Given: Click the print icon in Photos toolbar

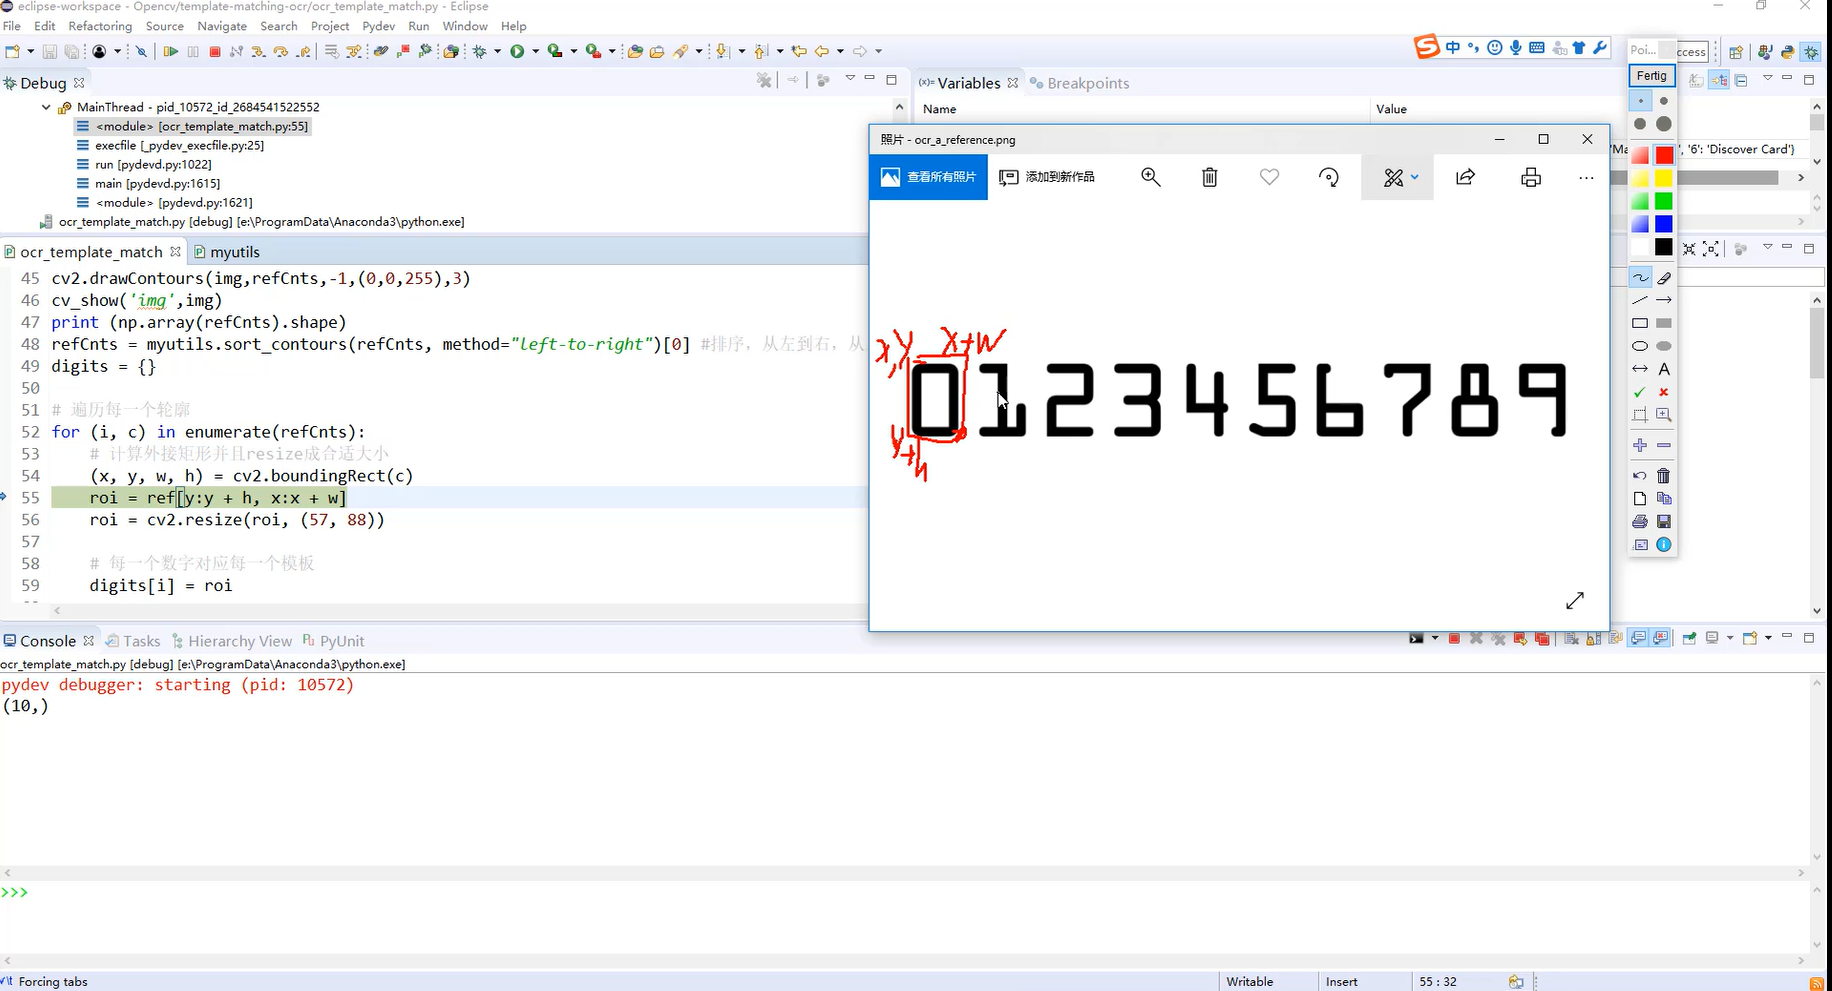Looking at the screenshot, I should (1531, 177).
